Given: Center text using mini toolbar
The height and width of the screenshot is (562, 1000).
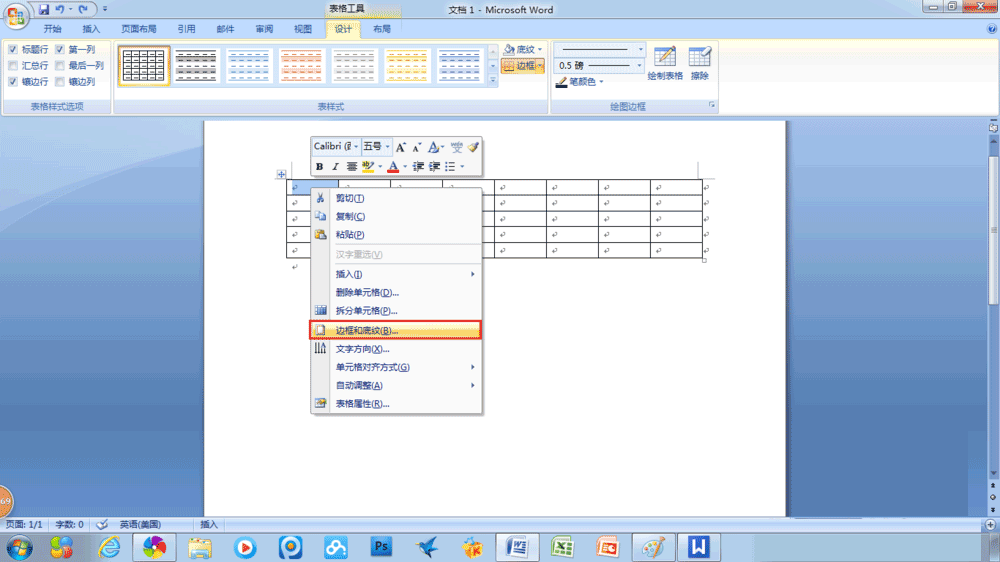Looking at the screenshot, I should (x=351, y=166).
